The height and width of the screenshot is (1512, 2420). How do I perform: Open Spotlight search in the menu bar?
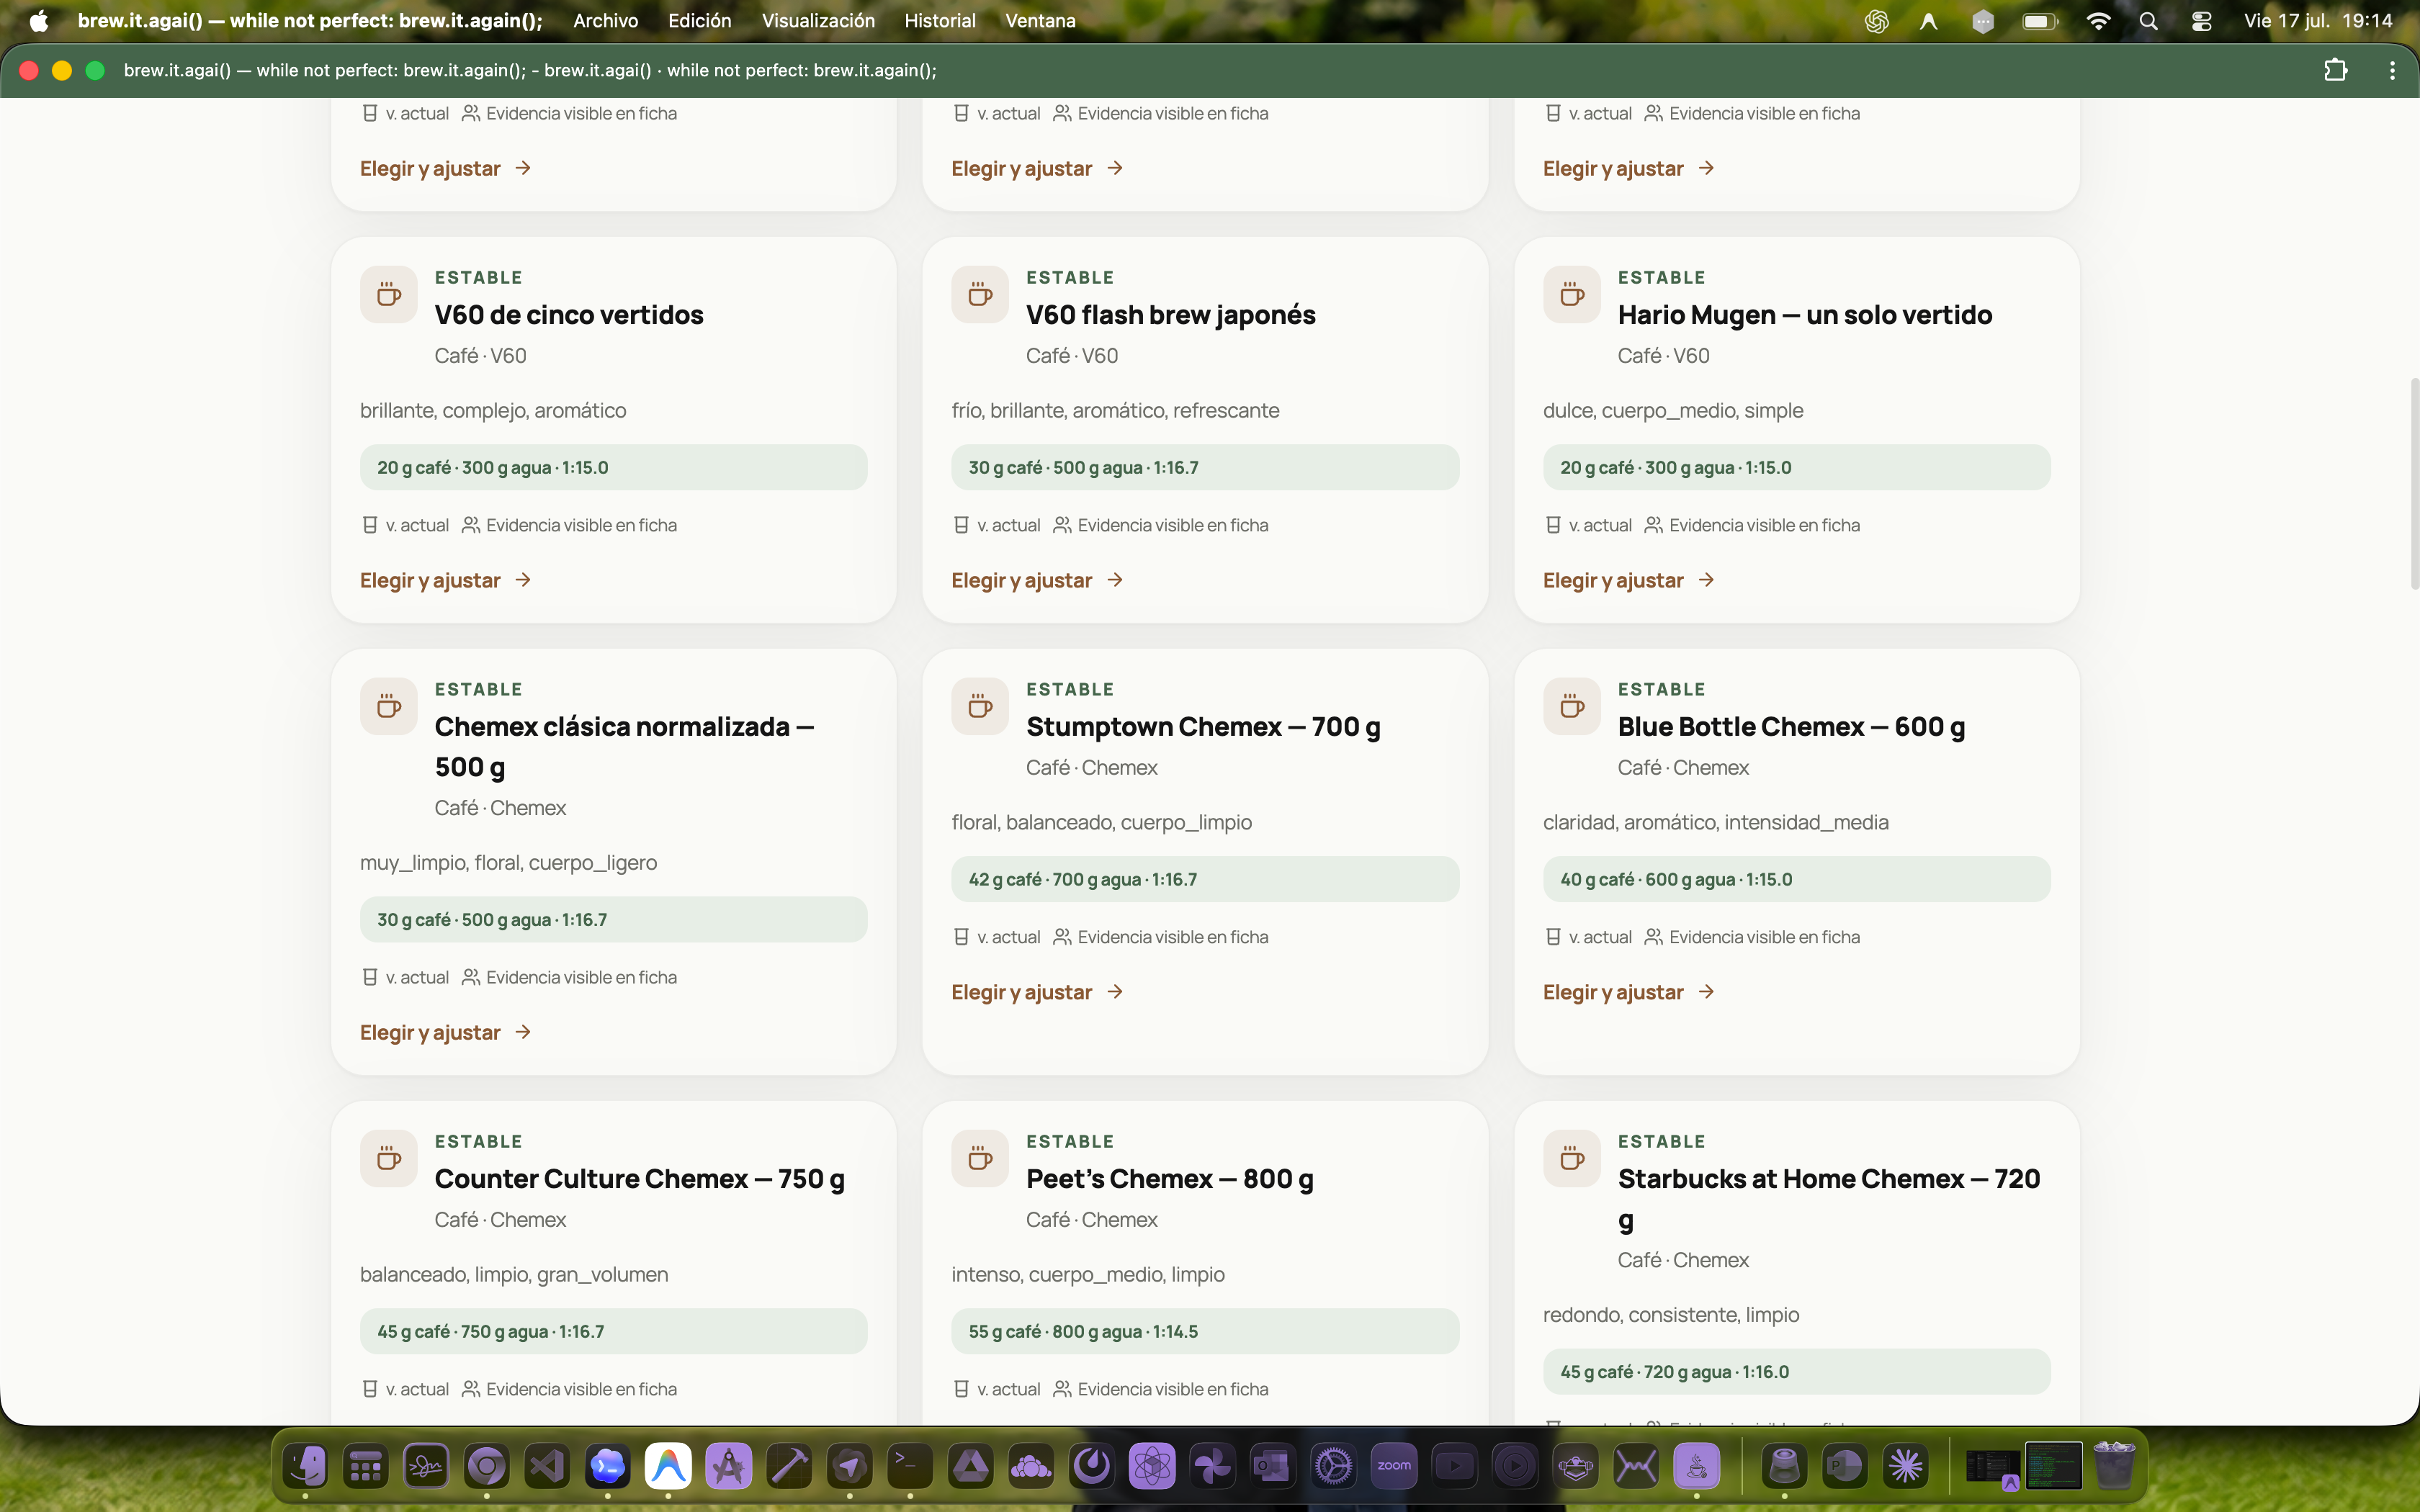click(x=2148, y=21)
